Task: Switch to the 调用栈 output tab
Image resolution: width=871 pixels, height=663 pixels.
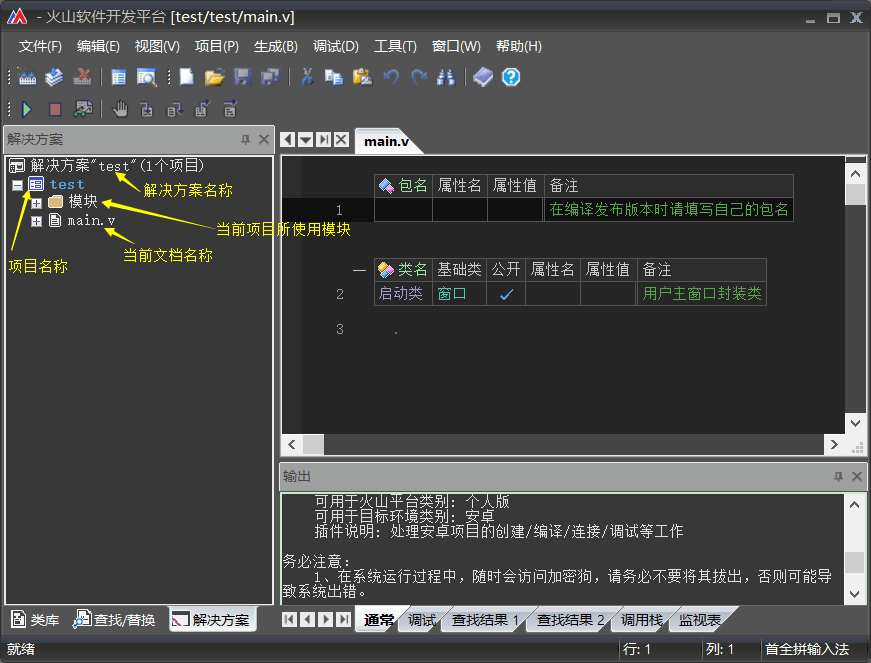Action: pos(641,620)
